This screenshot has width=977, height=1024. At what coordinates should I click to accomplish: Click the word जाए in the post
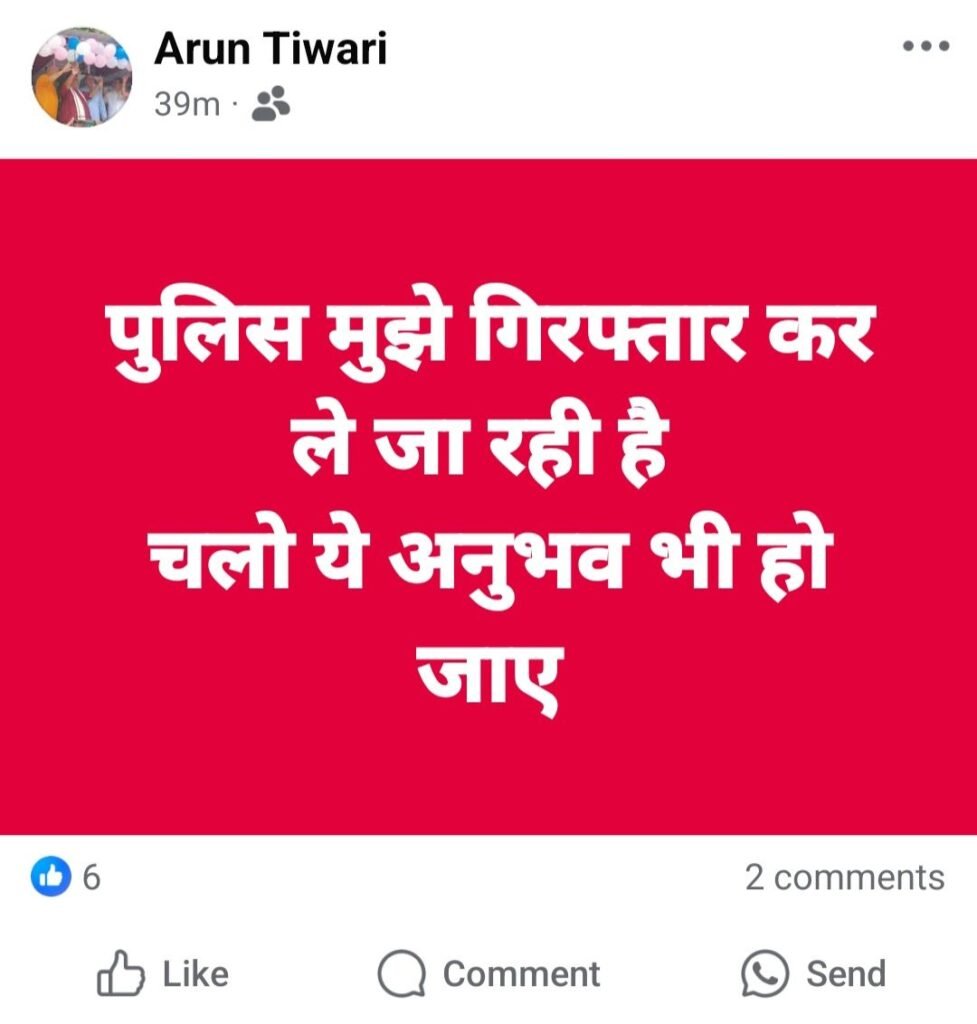(488, 679)
